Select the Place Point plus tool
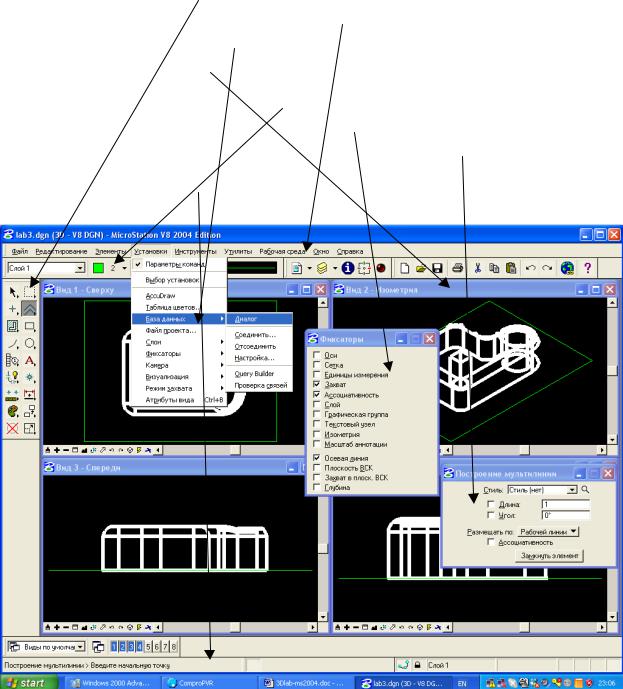Image resolution: width=623 pixels, height=689 pixels. pyautogui.click(x=13, y=309)
